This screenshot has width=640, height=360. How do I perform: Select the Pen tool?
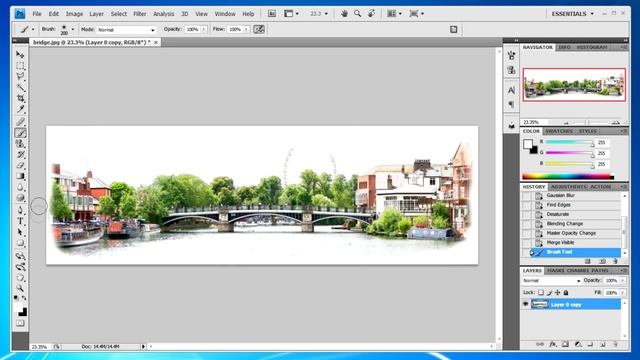(20, 210)
